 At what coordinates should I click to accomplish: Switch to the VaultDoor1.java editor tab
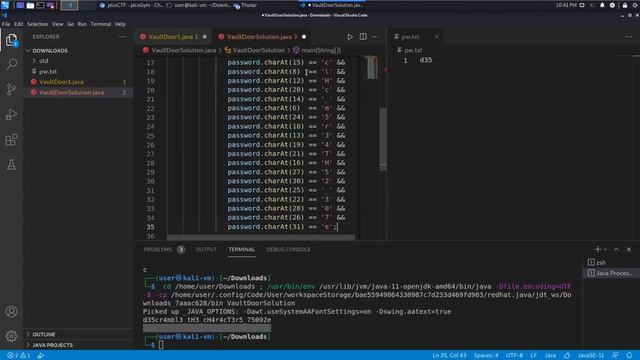(173, 37)
